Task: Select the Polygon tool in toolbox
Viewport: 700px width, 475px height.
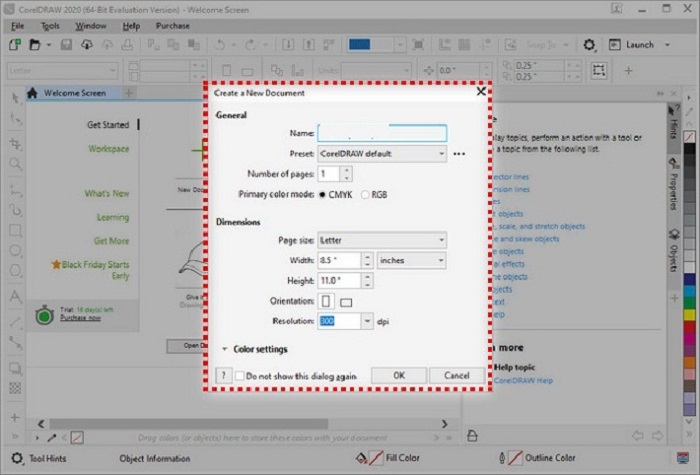Action: [x=15, y=271]
